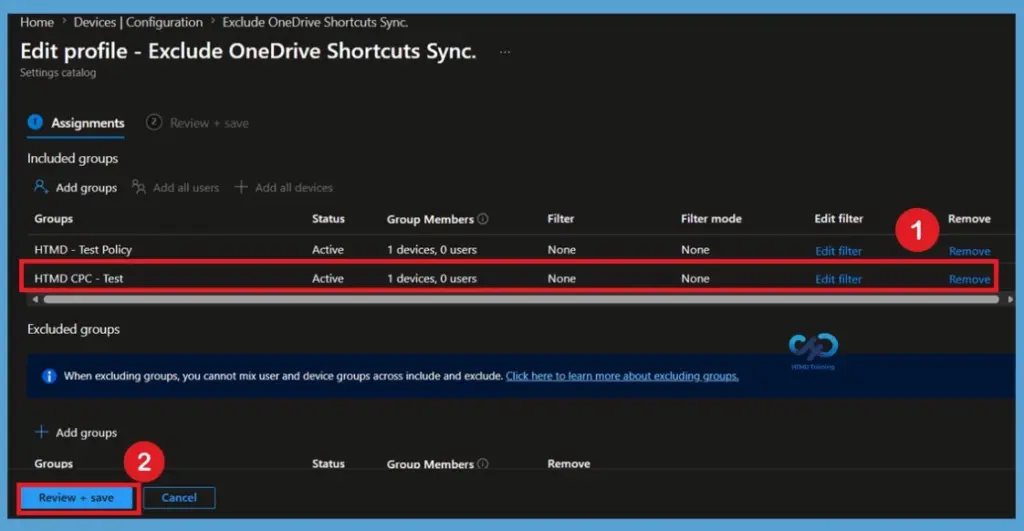Click the Group Members info icon in Included groups

click(x=483, y=219)
